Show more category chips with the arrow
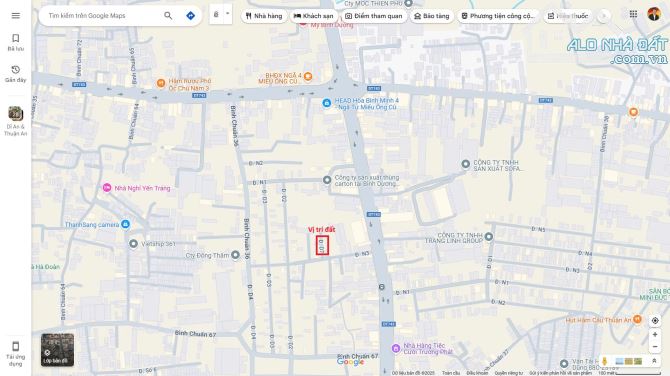 604,16
